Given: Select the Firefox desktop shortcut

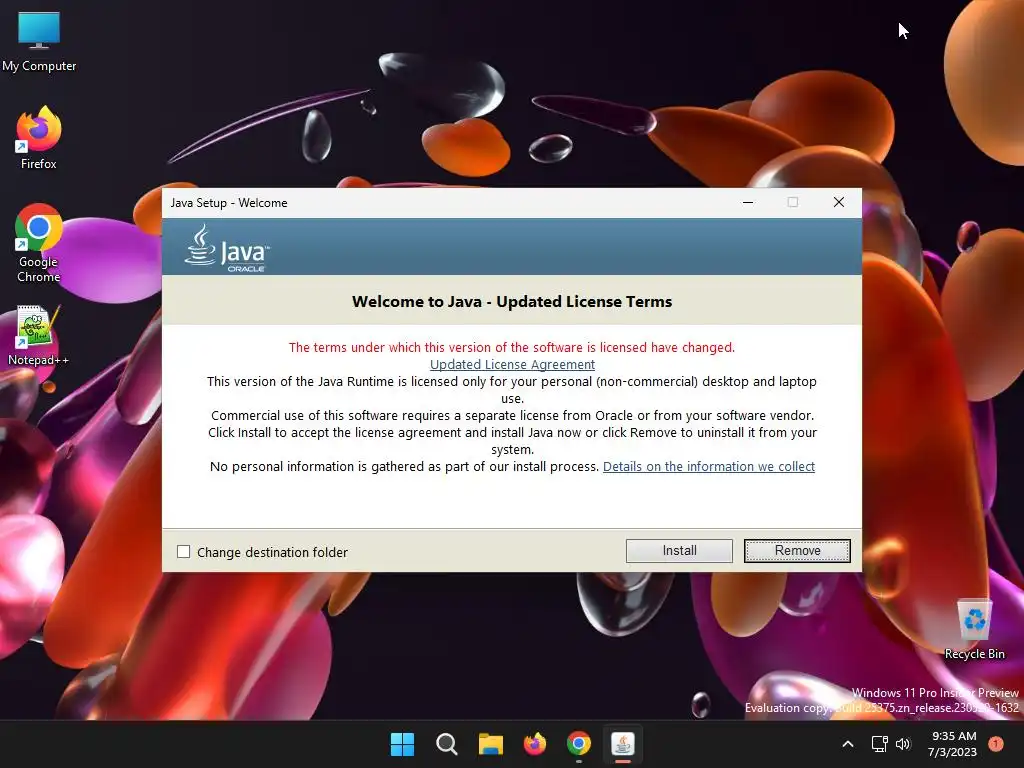Looking at the screenshot, I should click(39, 138).
